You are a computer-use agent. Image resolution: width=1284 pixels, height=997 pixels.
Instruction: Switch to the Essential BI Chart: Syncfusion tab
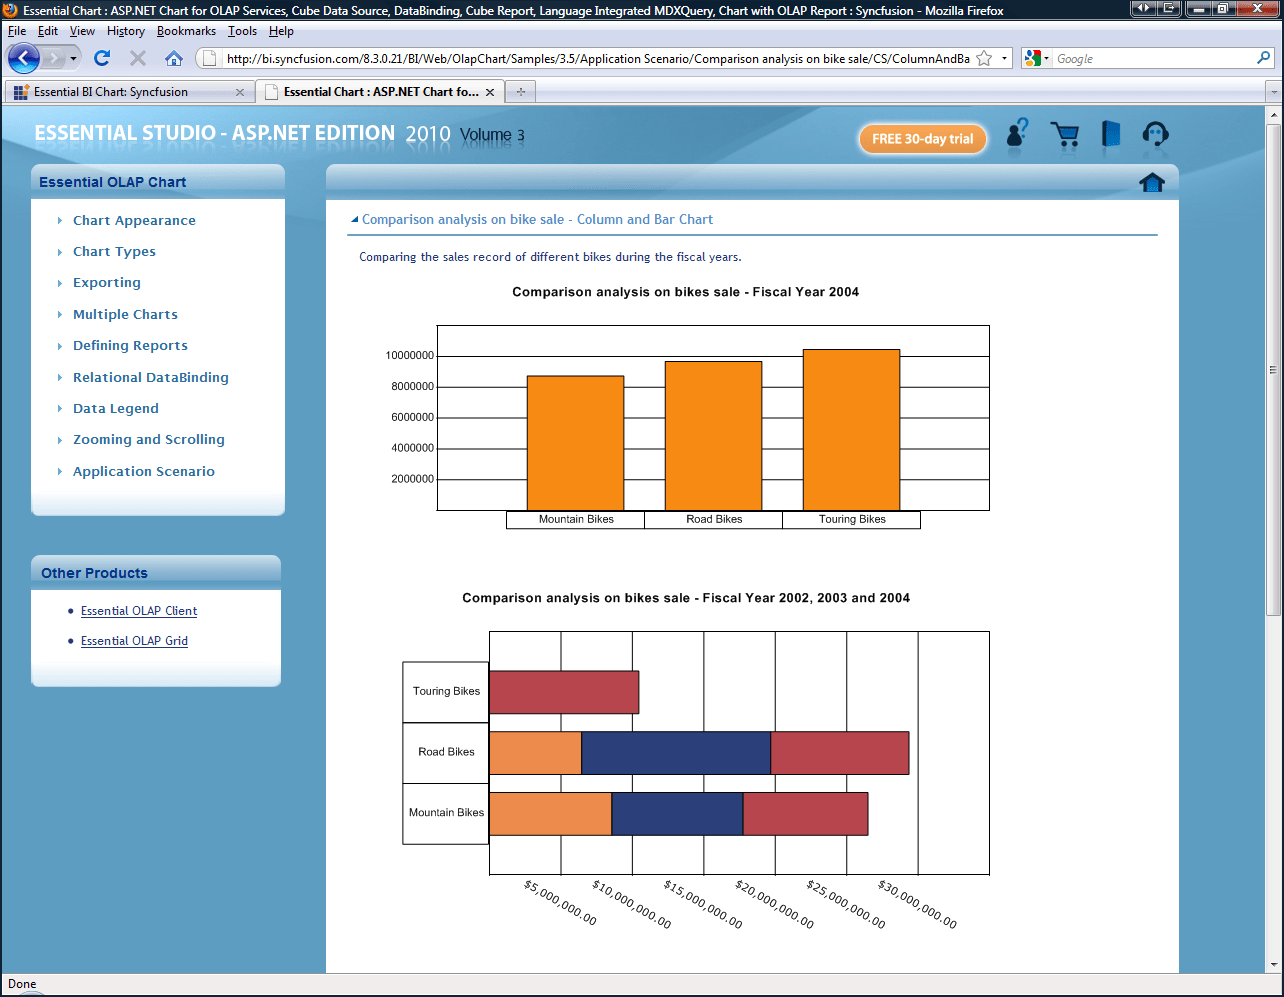click(128, 90)
